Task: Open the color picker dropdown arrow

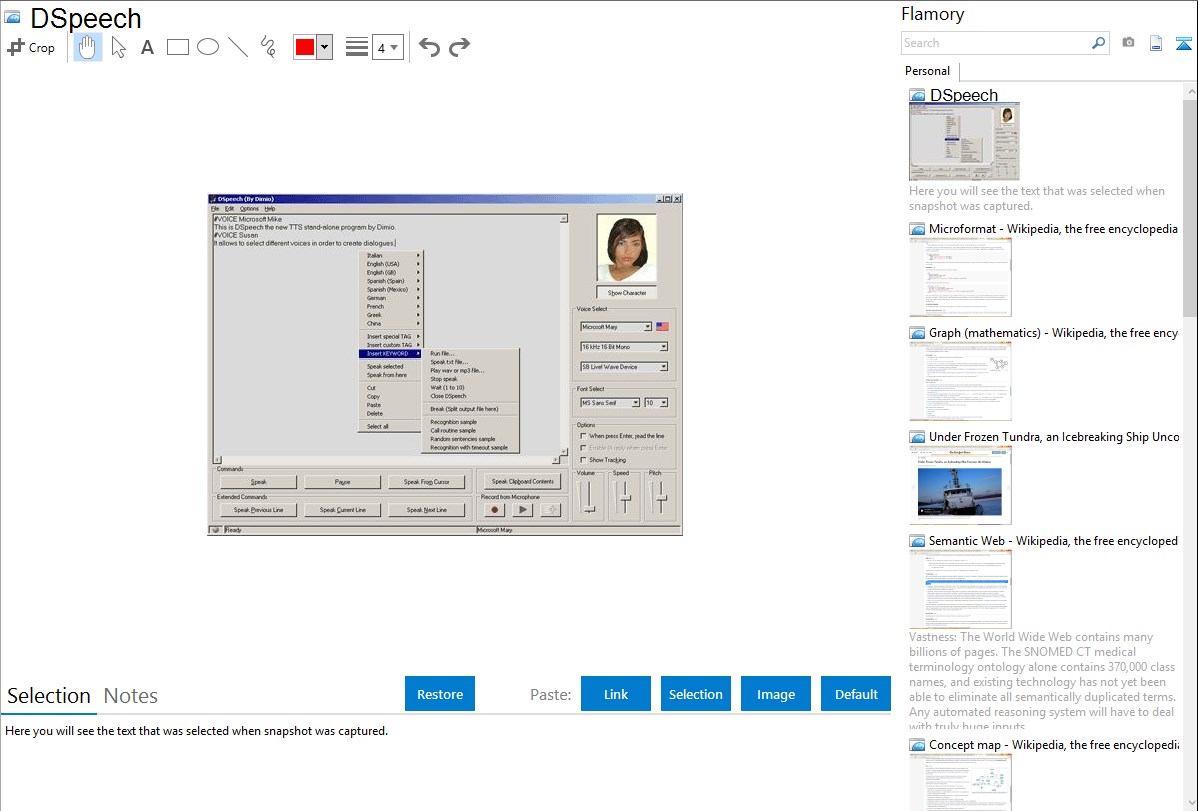Action: click(x=324, y=47)
